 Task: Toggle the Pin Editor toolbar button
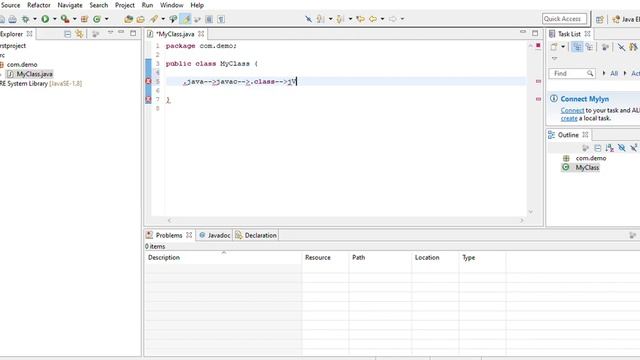[x=308, y=19]
